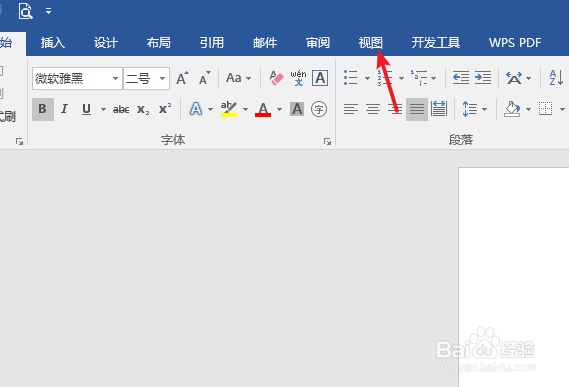Switch to the 设计 tab
Screen dimensions: 569x387
coord(106,43)
